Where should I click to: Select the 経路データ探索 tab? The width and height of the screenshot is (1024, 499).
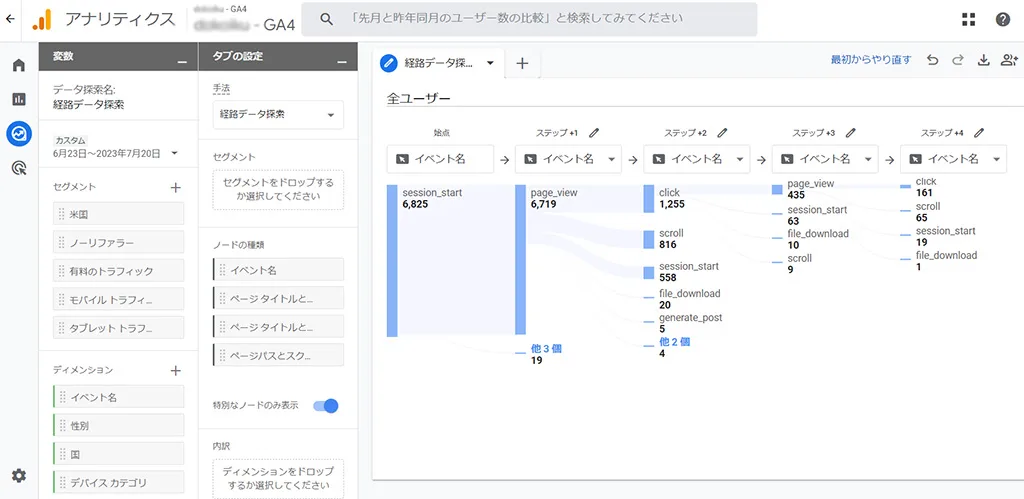pos(438,63)
